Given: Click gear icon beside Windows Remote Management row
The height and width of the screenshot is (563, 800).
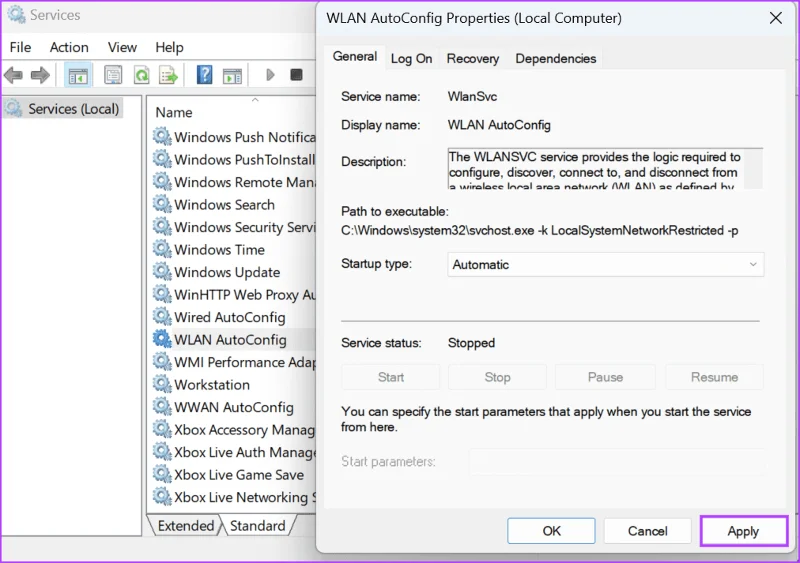Looking at the screenshot, I should pos(162,182).
